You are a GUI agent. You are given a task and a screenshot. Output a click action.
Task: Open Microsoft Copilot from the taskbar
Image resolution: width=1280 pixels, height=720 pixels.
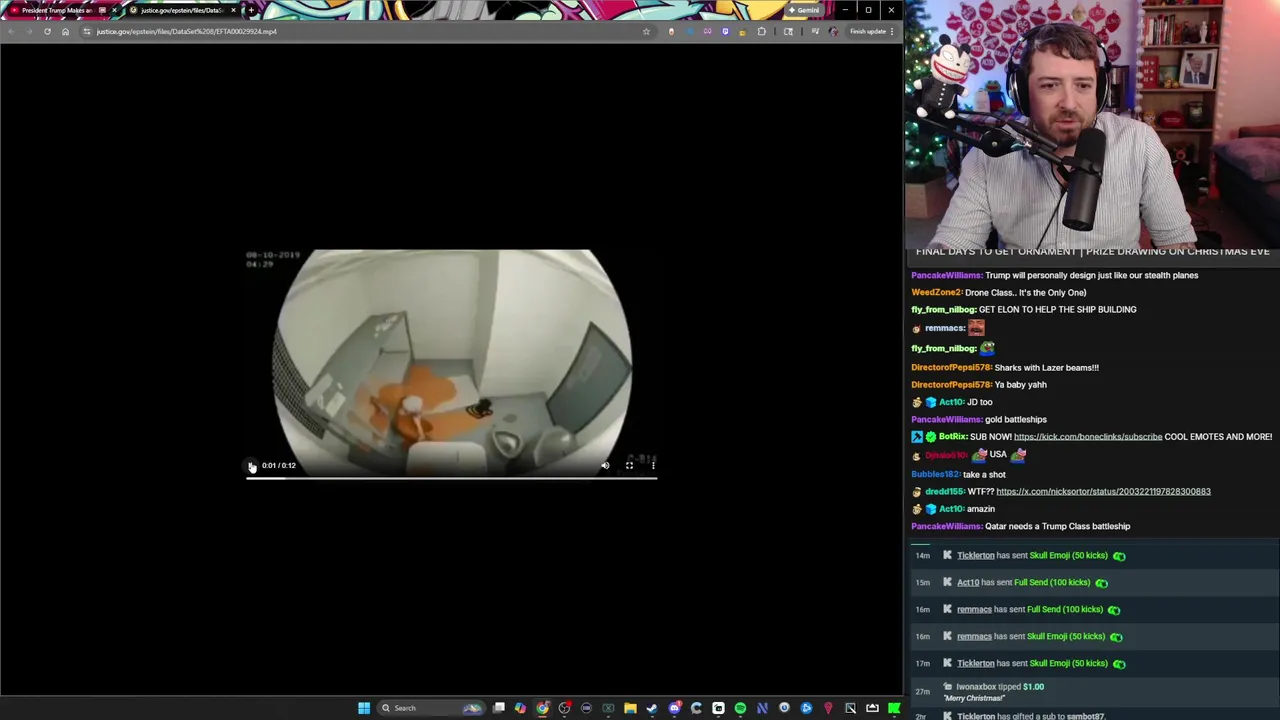click(x=521, y=708)
